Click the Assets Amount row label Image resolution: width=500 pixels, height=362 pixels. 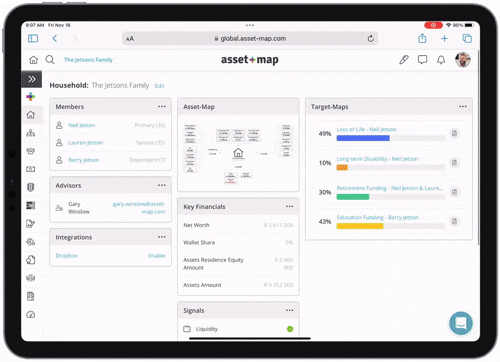(x=202, y=285)
